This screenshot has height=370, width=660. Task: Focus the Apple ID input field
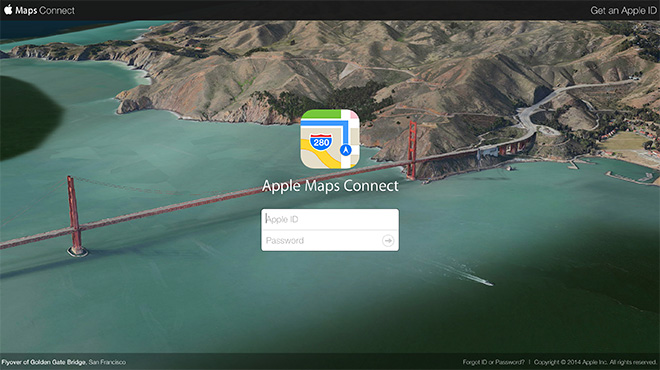[x=330, y=219]
